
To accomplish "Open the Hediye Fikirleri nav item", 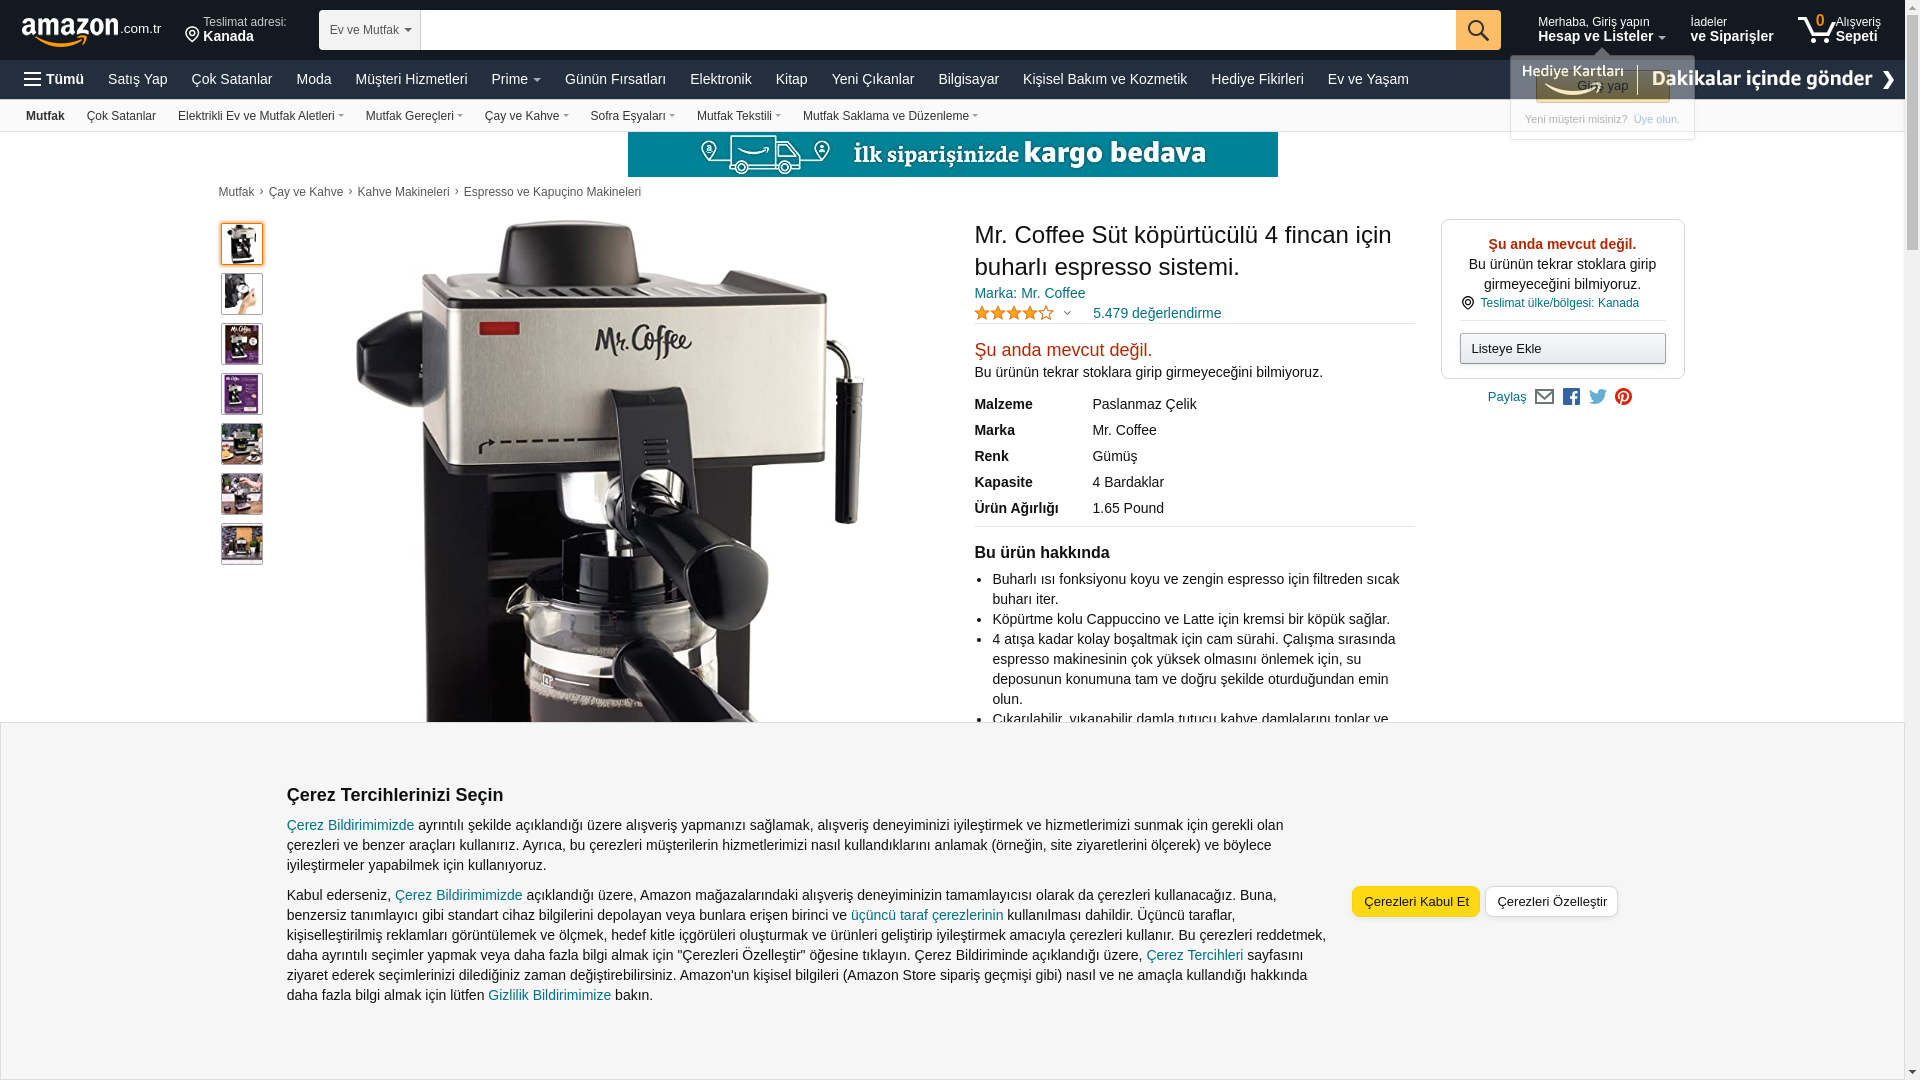I will point(1256,79).
